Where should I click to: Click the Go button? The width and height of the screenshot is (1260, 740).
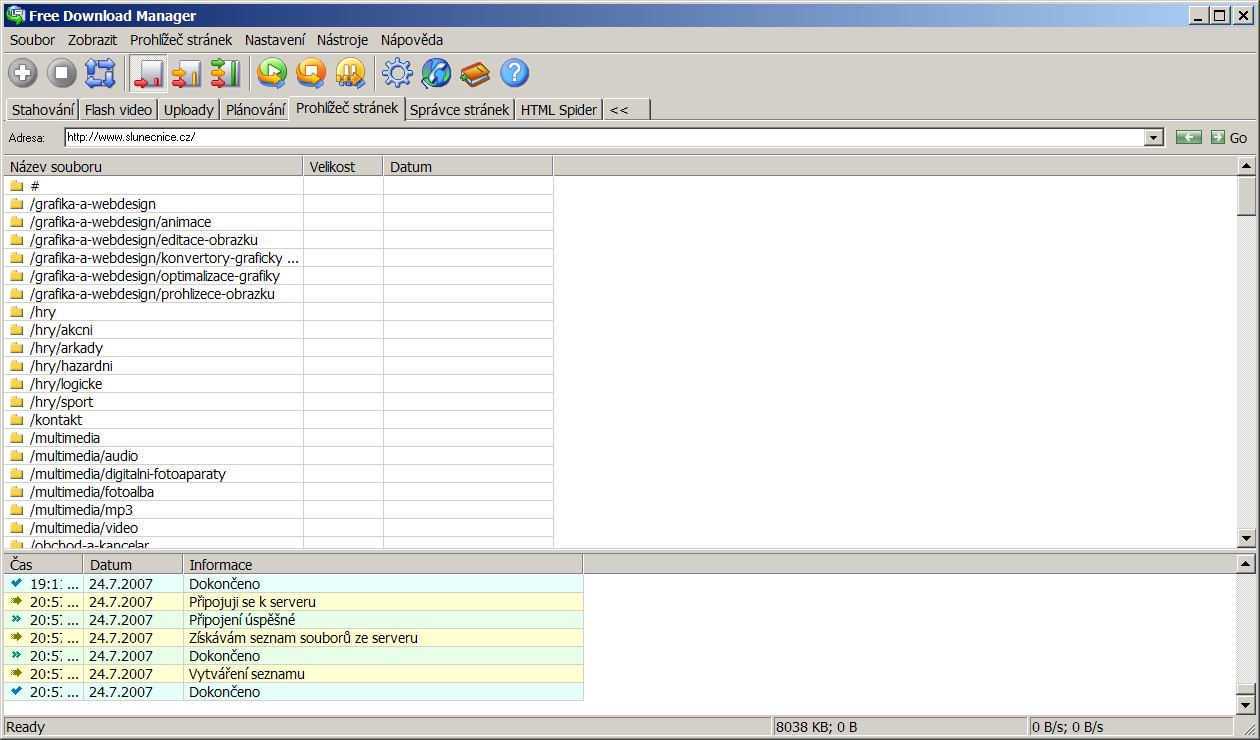point(1229,137)
